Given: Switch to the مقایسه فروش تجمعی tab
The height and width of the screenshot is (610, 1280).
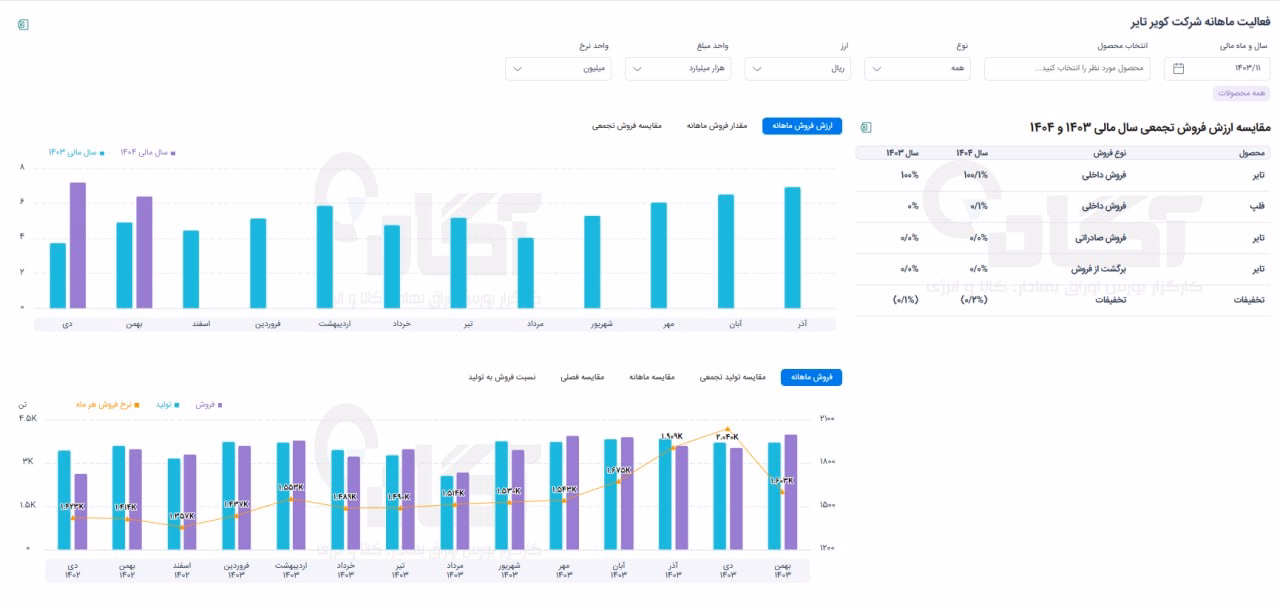Looking at the screenshot, I should click(x=628, y=126).
